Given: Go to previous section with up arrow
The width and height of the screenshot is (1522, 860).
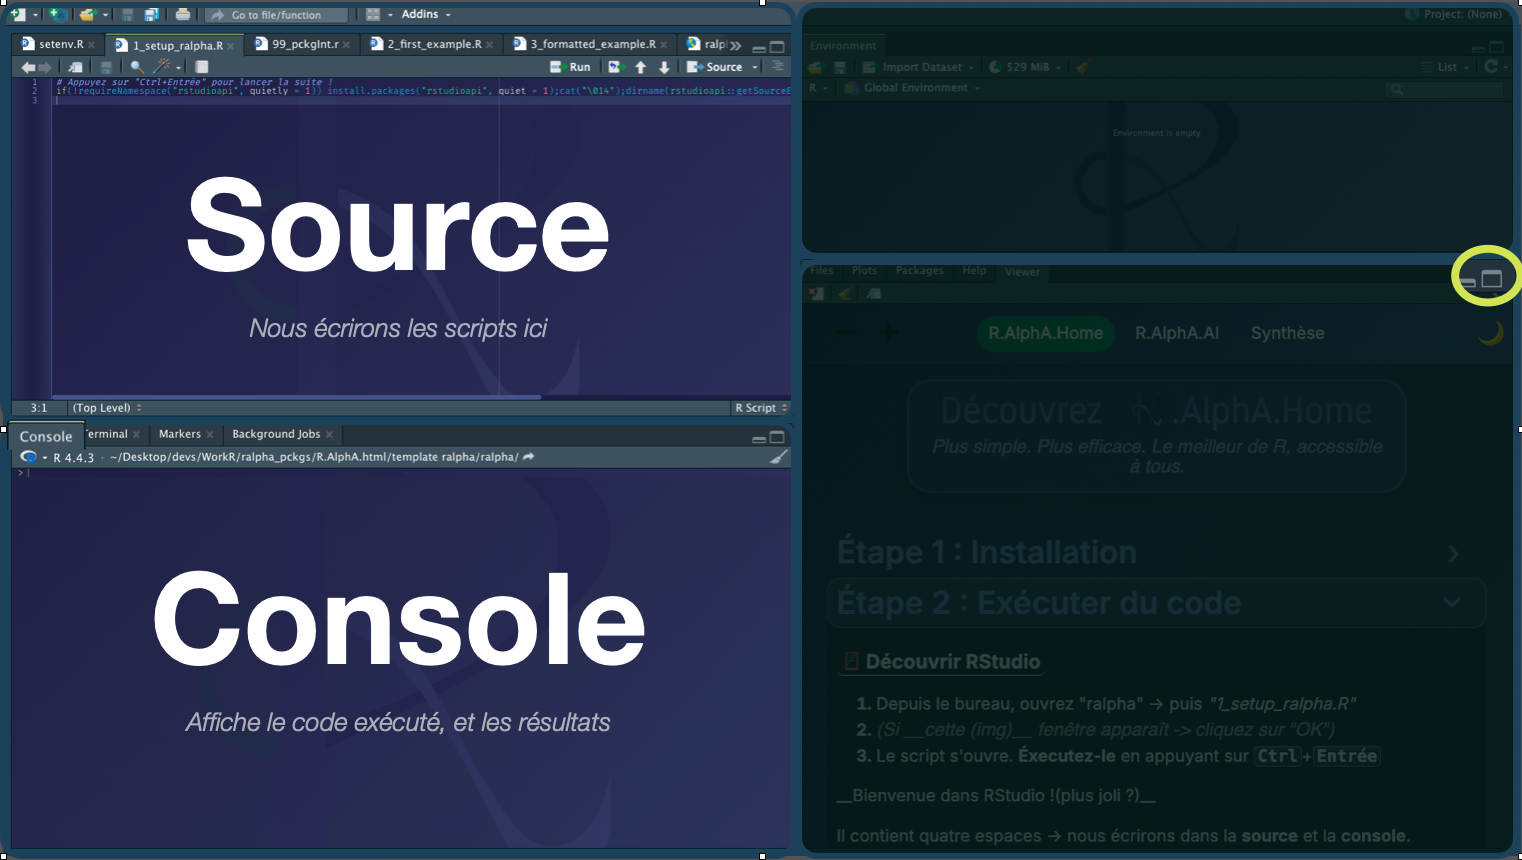Looking at the screenshot, I should click(640, 67).
